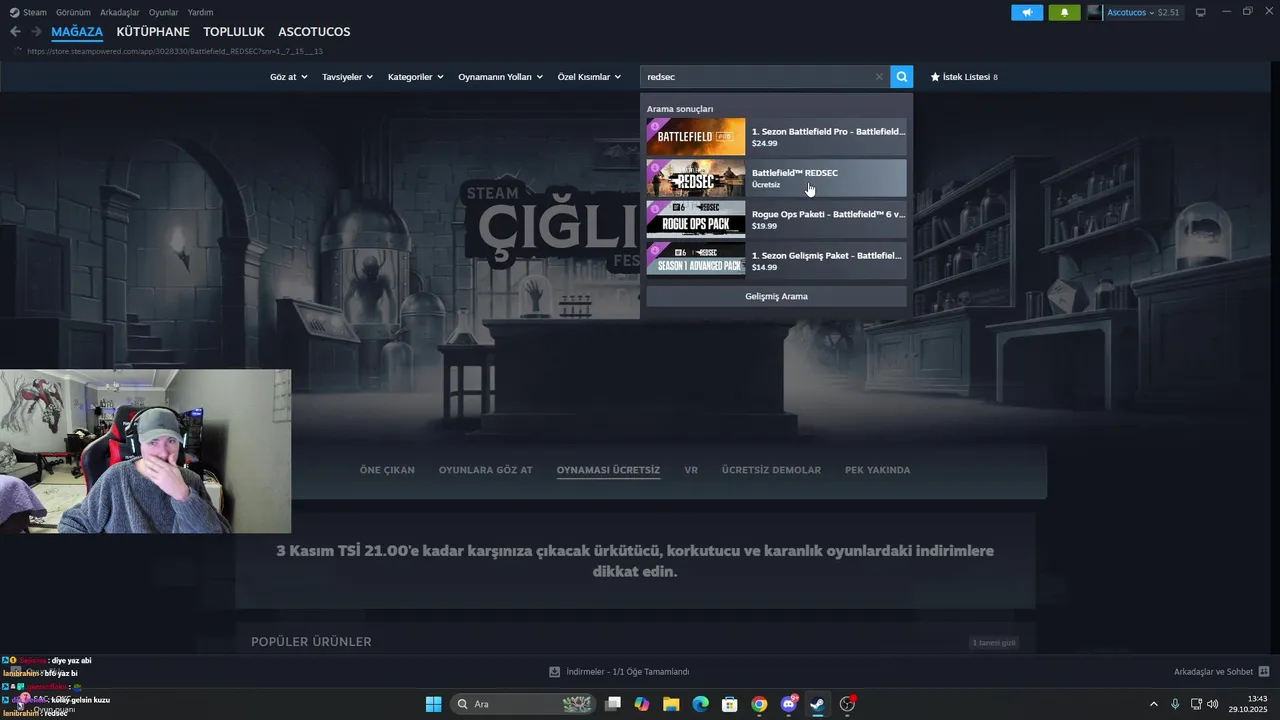Show hidden system tray icons
The image size is (1280, 720).
click(1154, 704)
